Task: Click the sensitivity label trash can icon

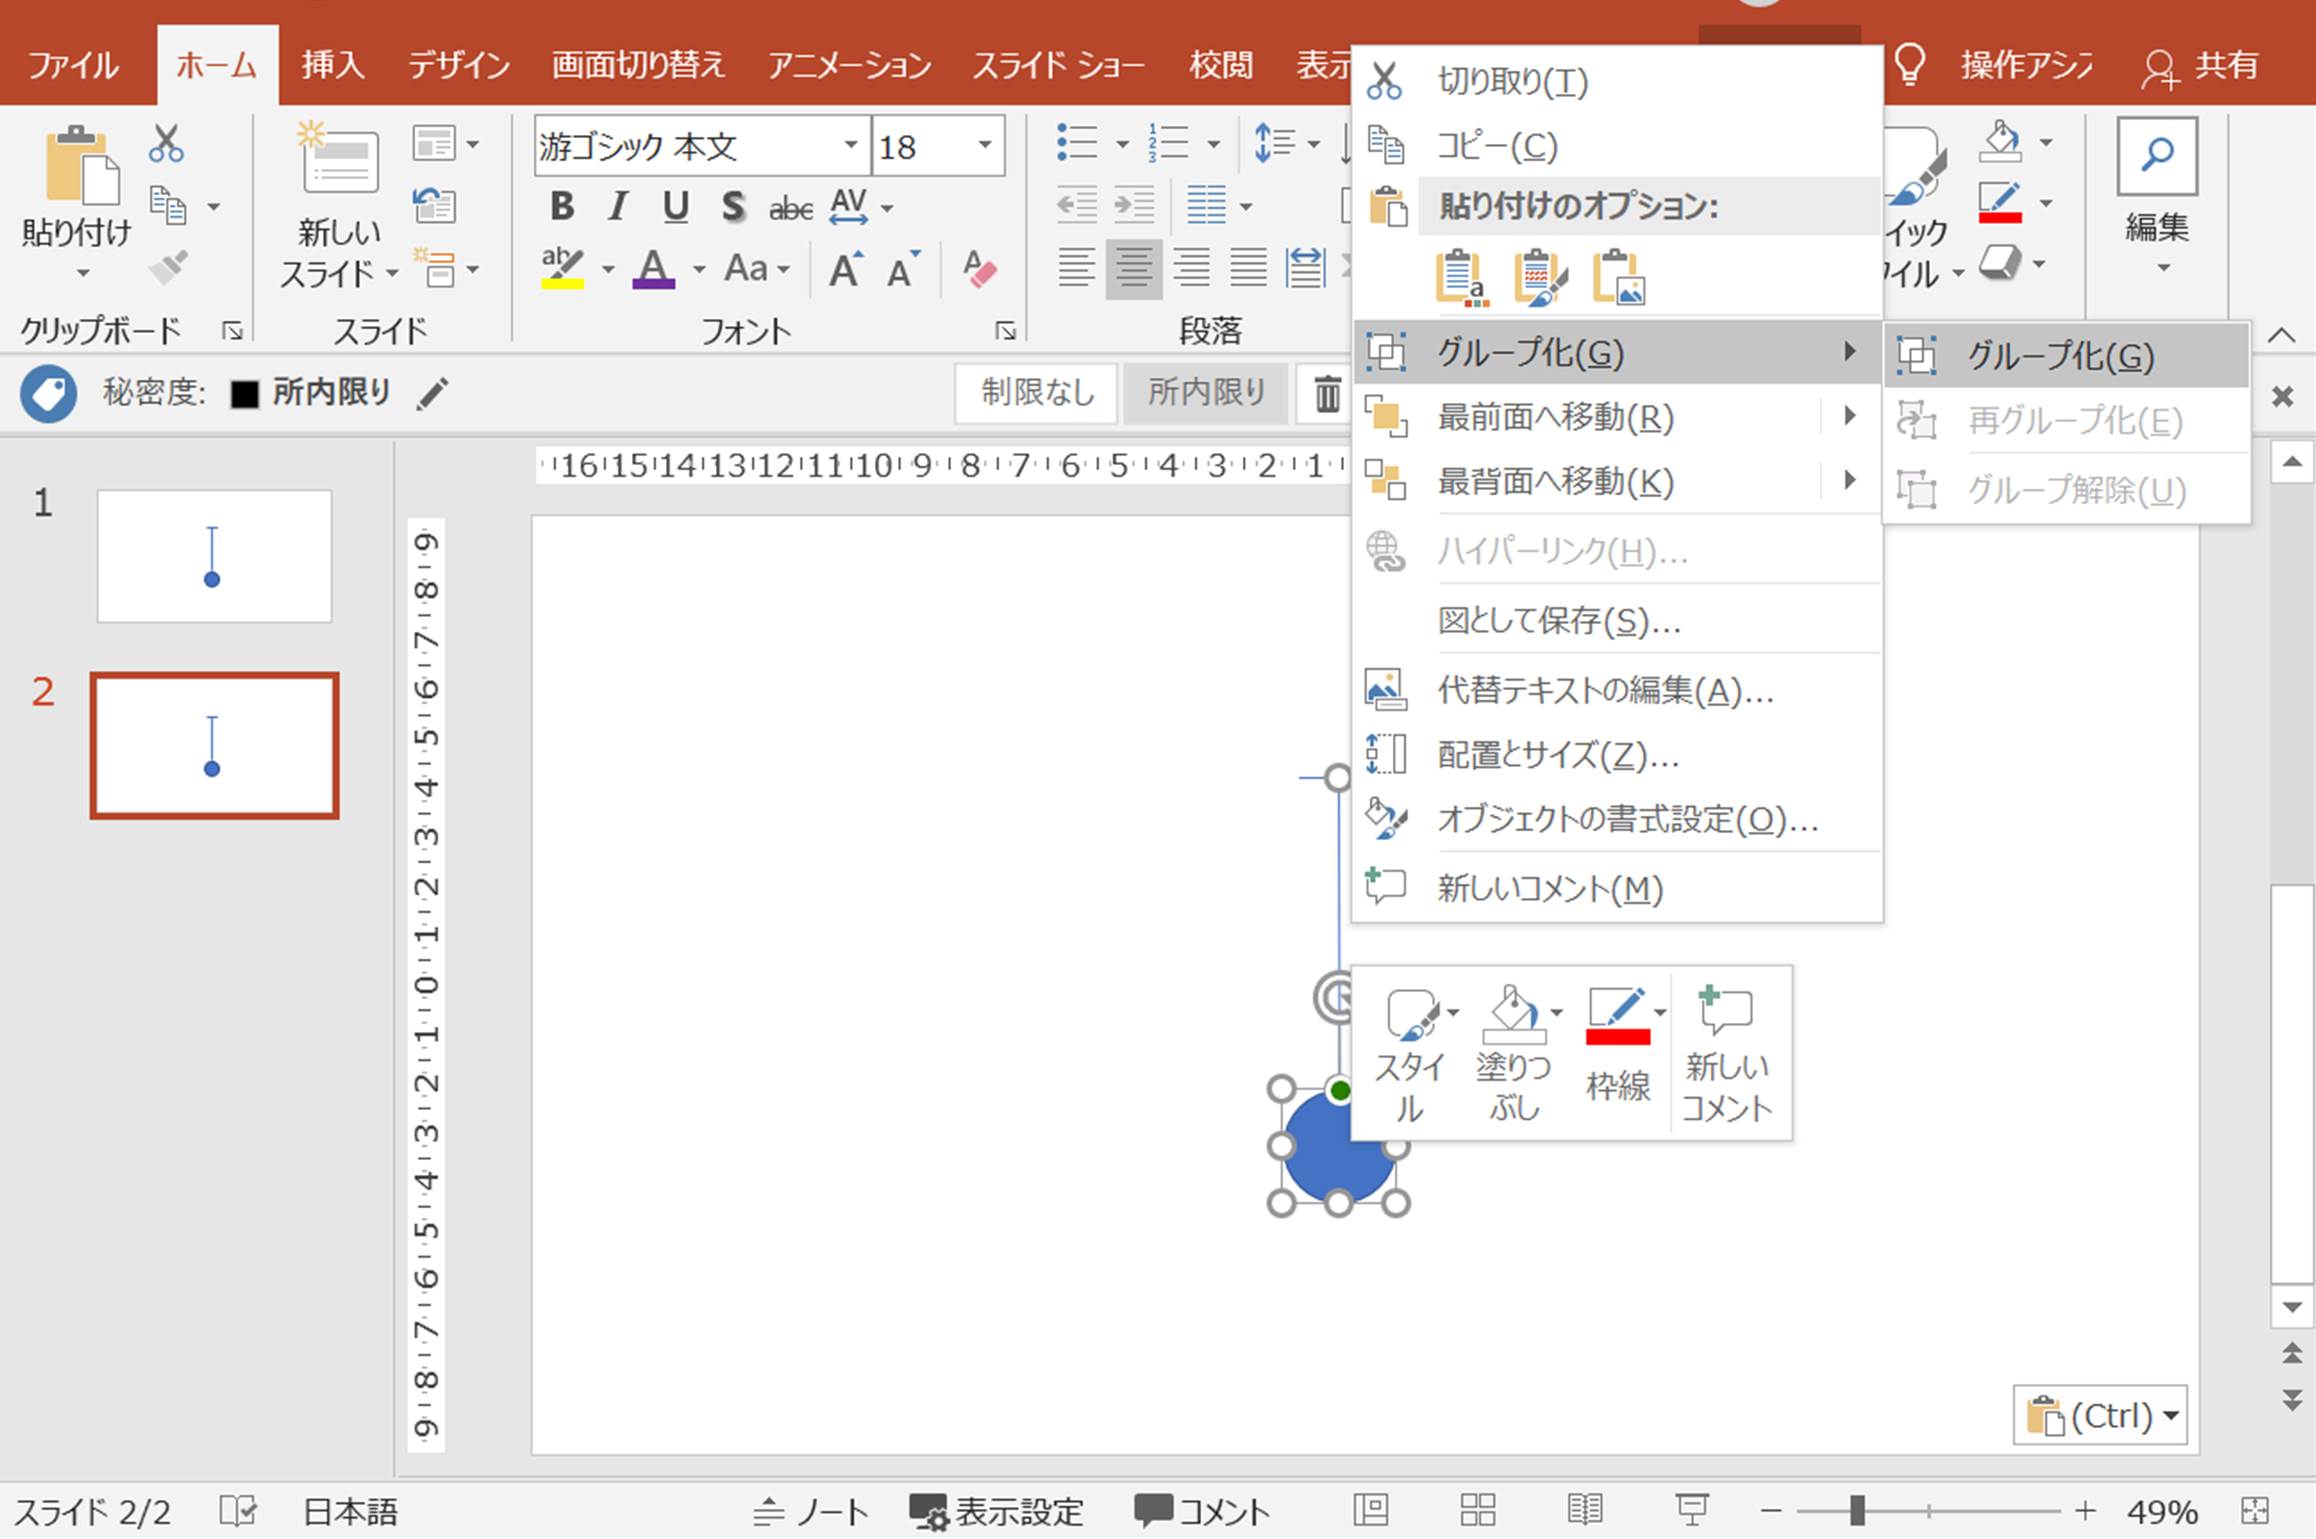Action: pos(1327,393)
